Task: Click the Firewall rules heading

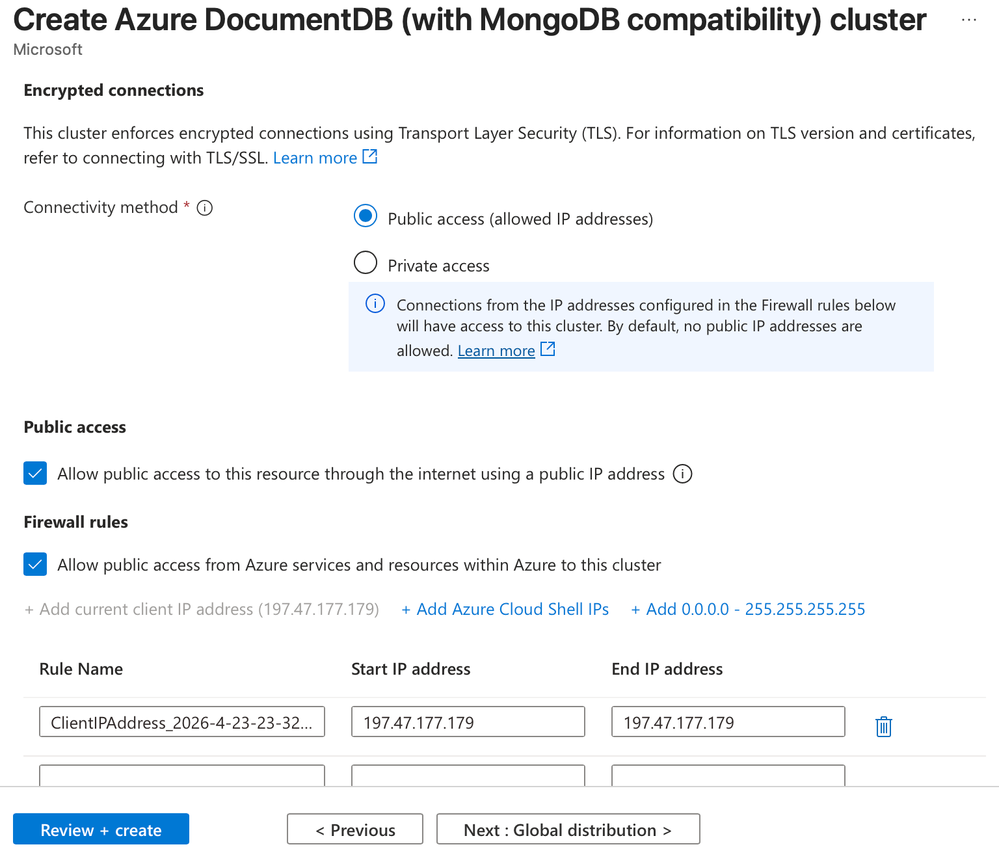Action: tap(76, 522)
